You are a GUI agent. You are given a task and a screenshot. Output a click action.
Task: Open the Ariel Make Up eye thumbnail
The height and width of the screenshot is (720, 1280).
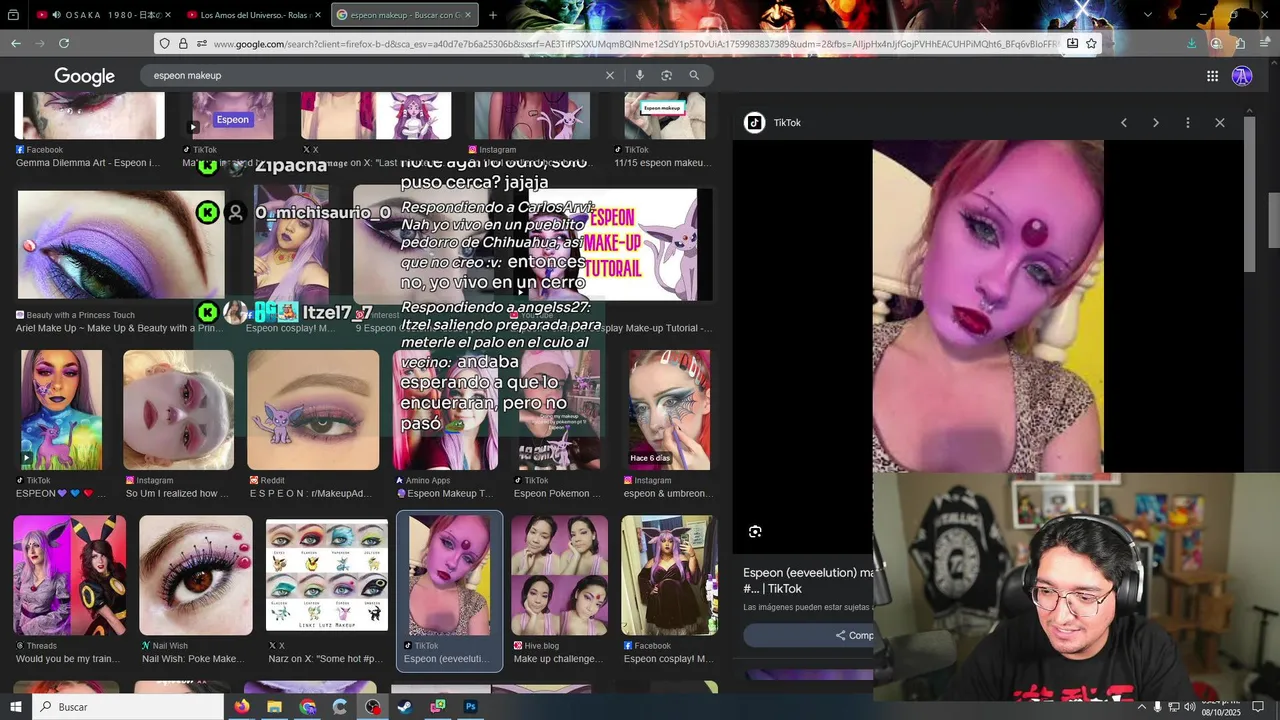coord(121,245)
